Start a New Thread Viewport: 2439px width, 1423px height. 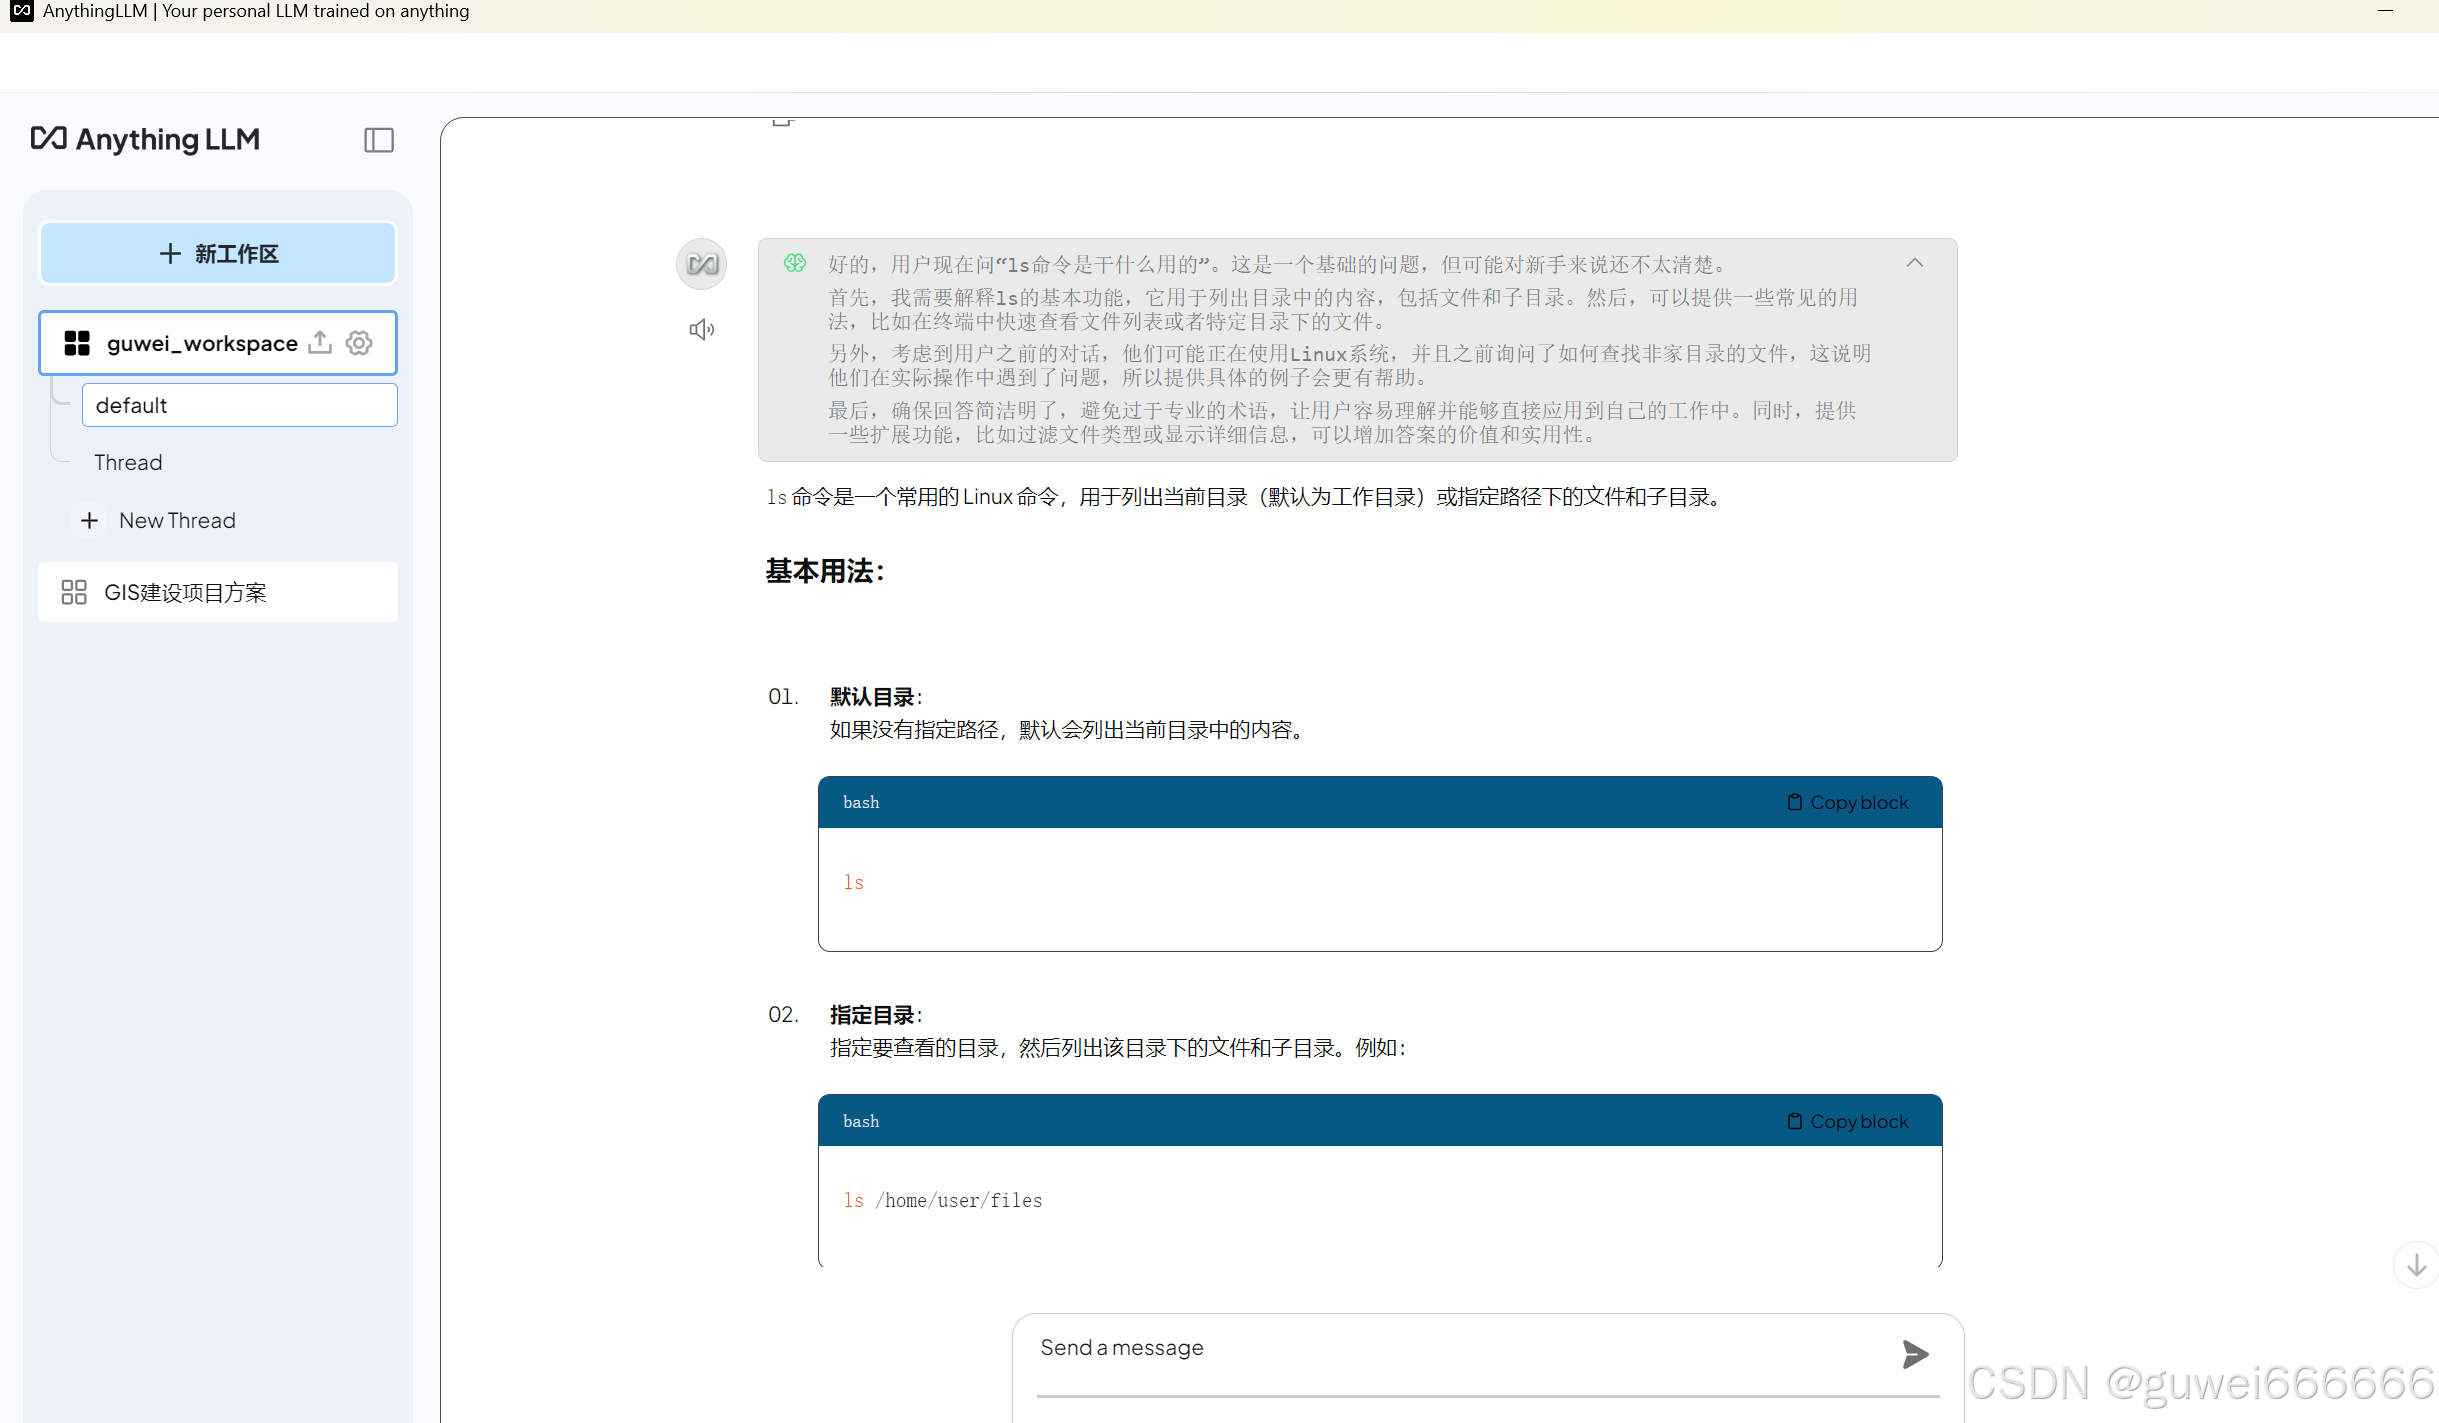tap(177, 520)
